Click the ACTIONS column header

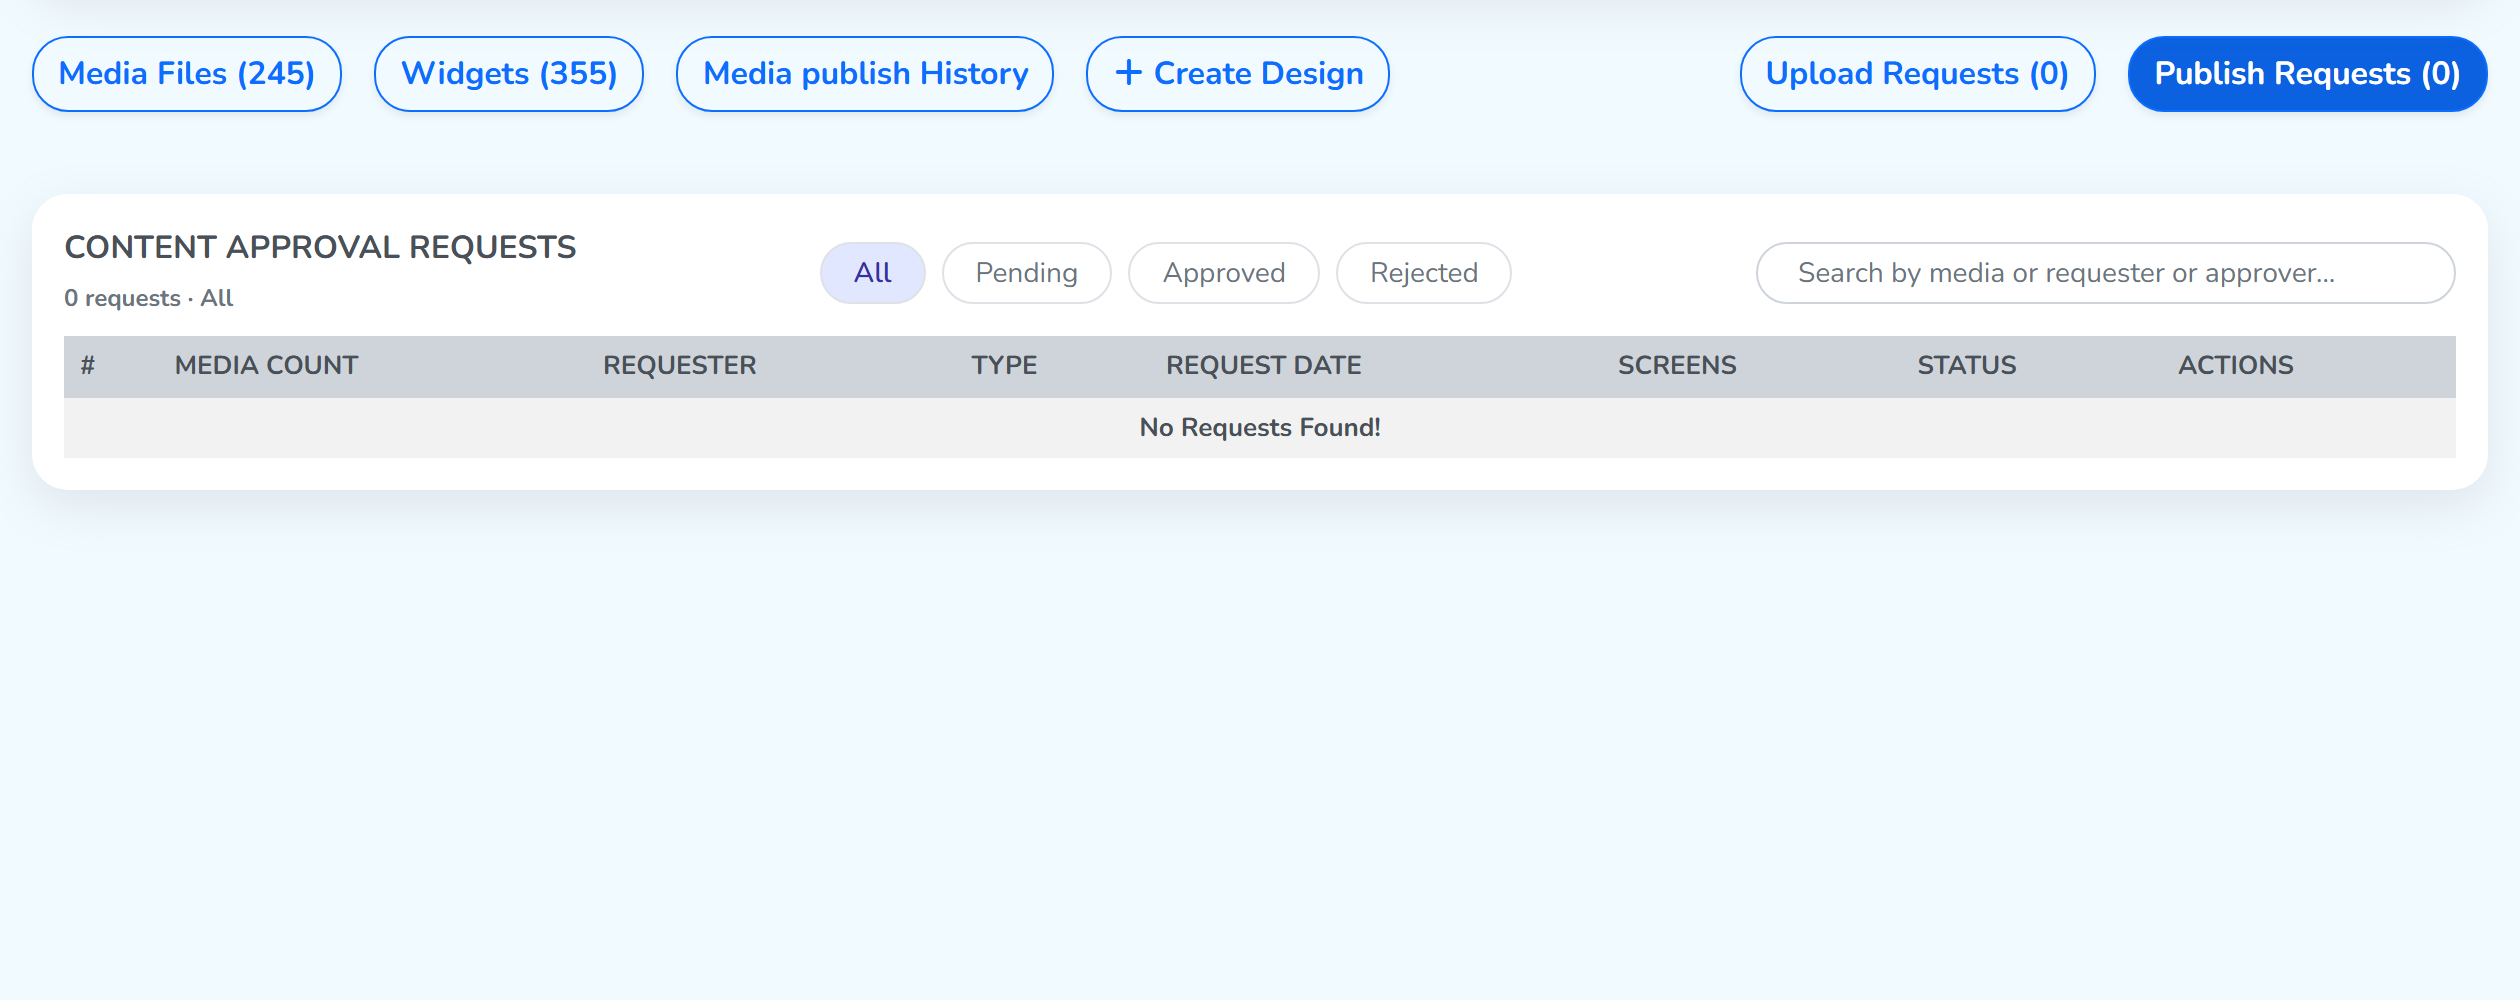point(2236,366)
